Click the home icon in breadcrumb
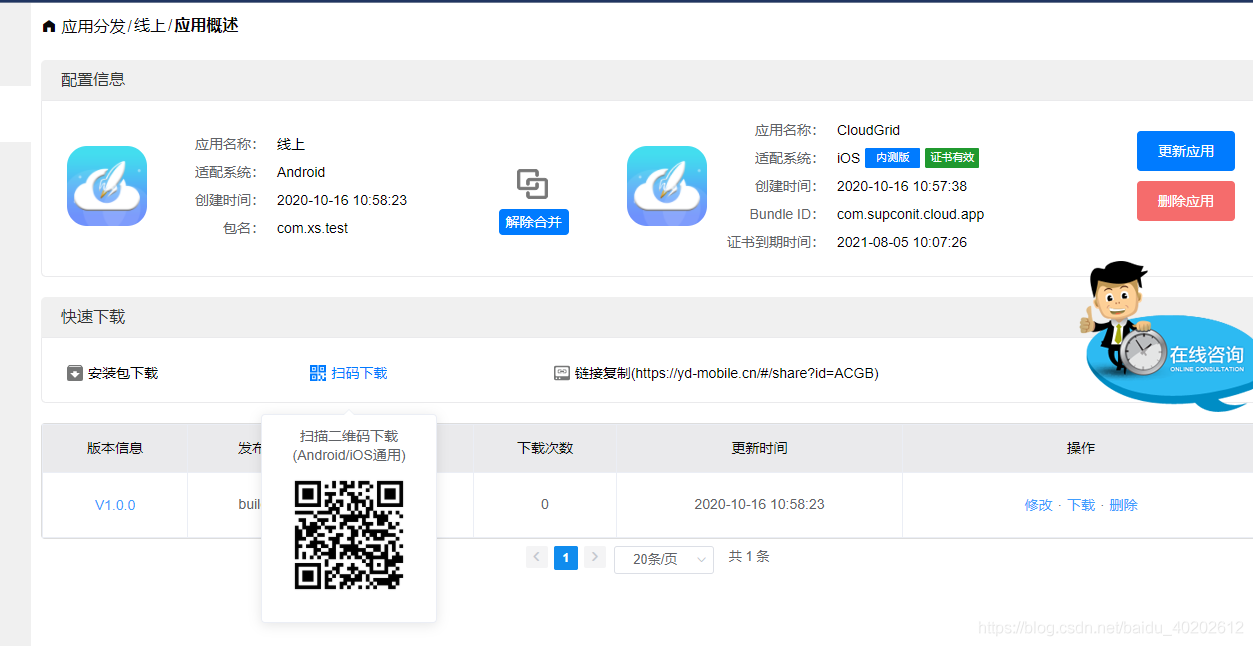The height and width of the screenshot is (646, 1253). [x=49, y=26]
